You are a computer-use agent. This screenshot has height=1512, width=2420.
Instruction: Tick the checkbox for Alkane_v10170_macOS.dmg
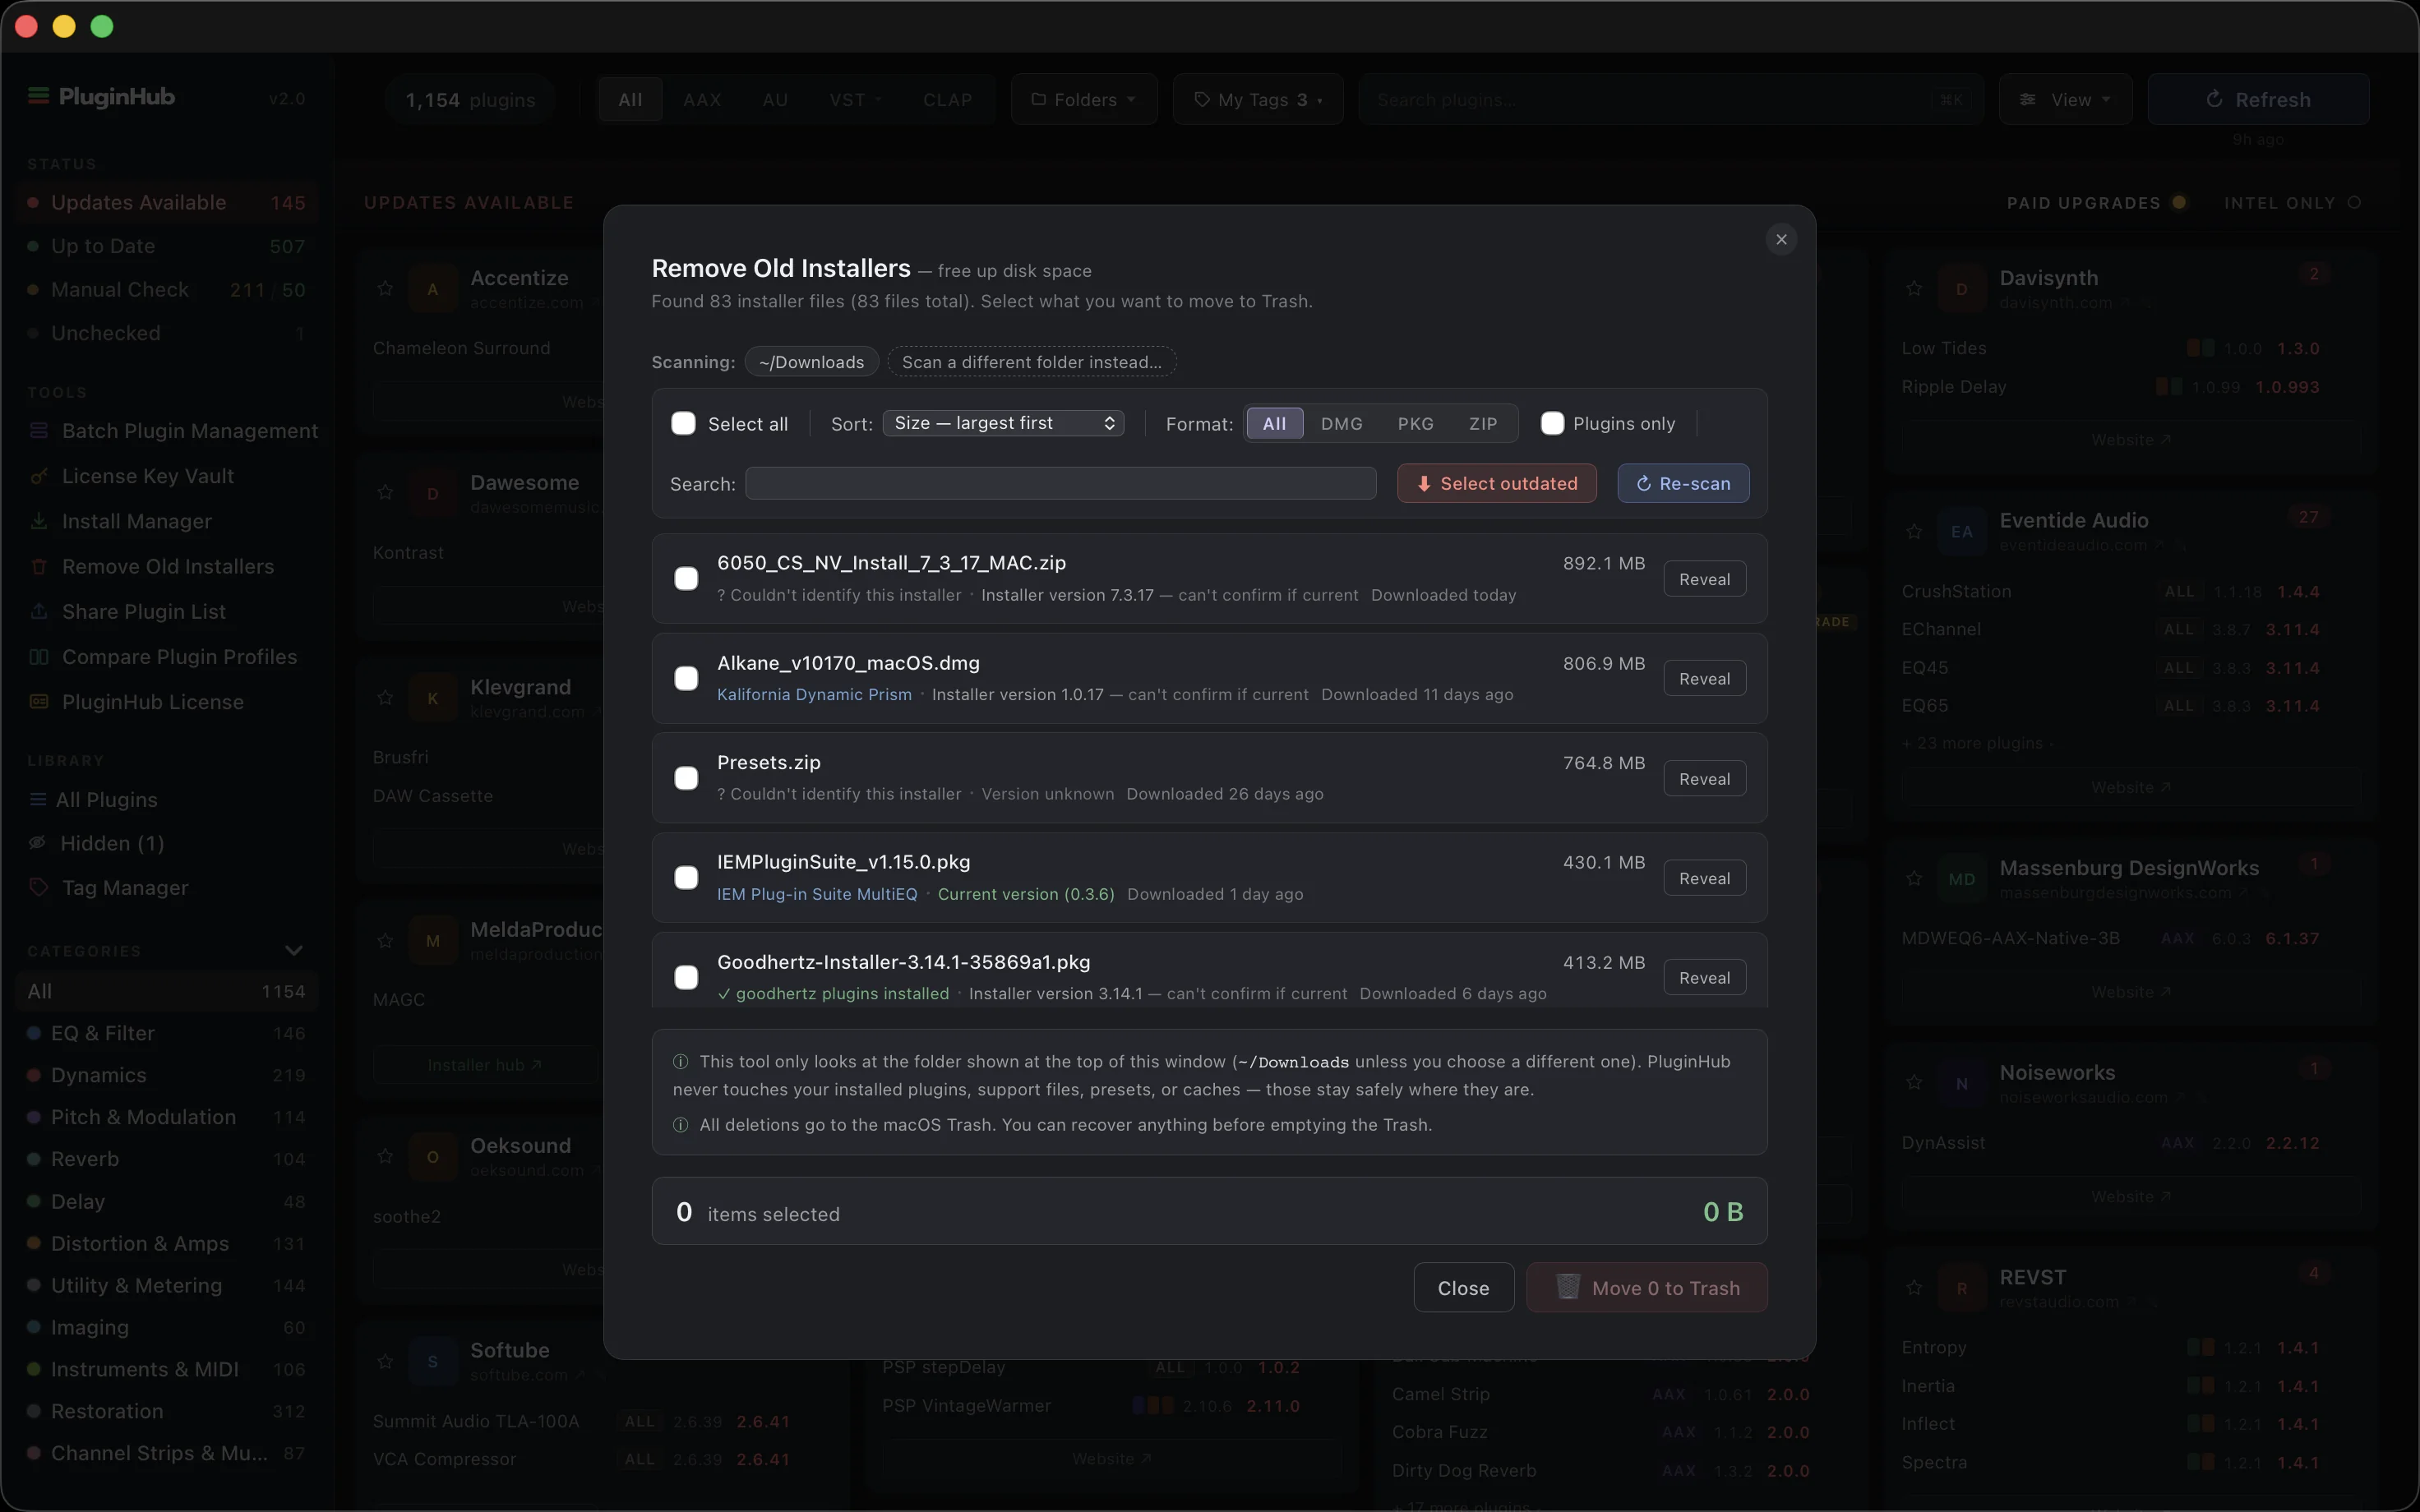[686, 679]
